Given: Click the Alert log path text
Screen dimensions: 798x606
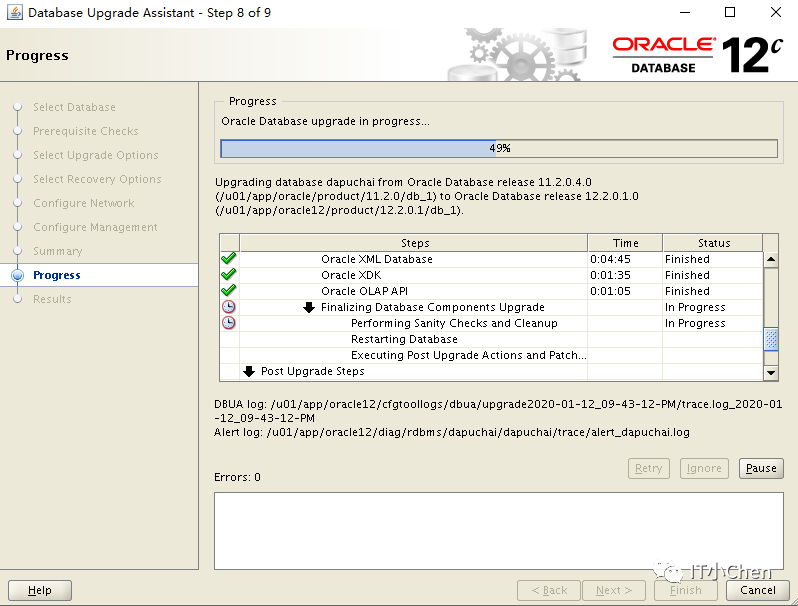Looking at the screenshot, I should [452, 432].
